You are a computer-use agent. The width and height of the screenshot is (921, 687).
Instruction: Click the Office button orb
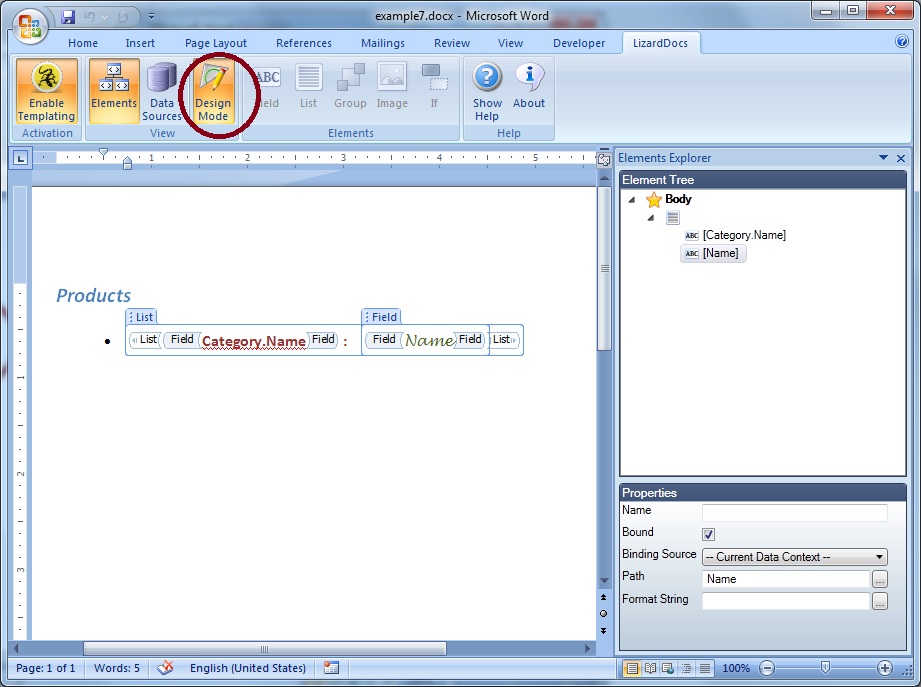click(x=30, y=27)
